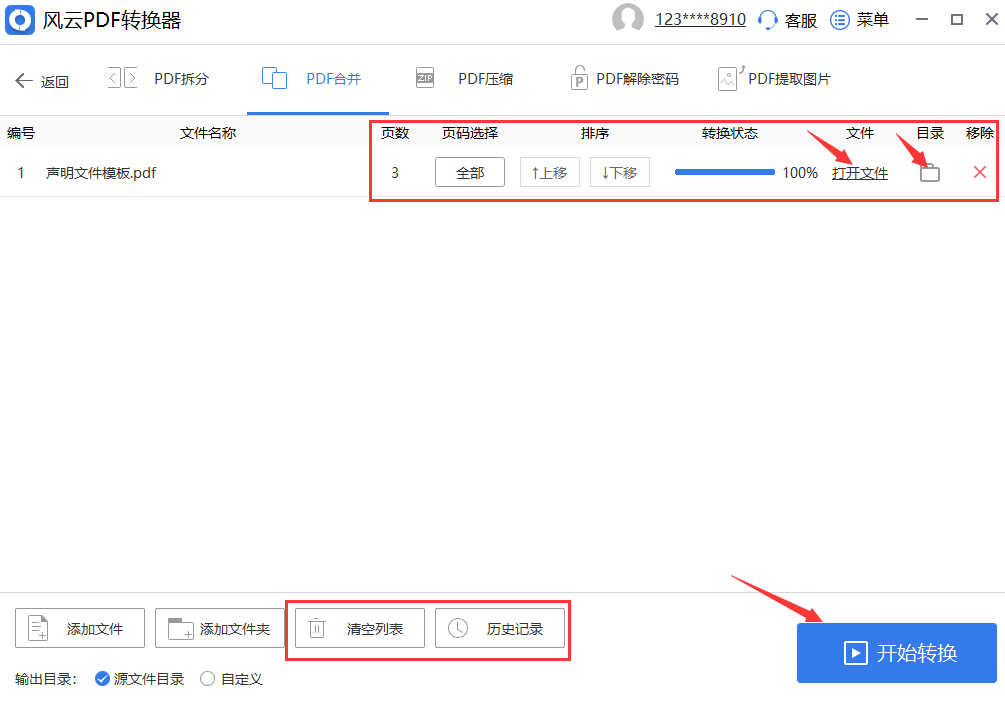Open the 历史记录 button

coord(500,628)
